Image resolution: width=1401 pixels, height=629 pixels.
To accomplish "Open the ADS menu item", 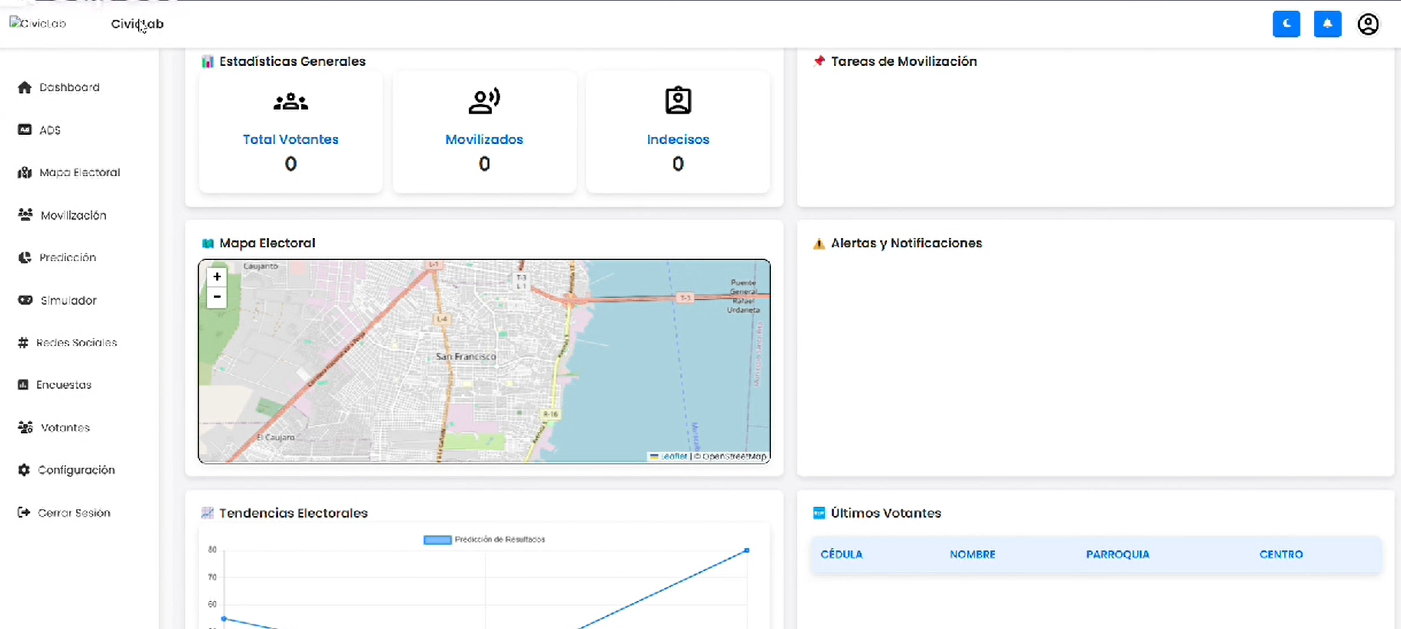I will [50, 130].
